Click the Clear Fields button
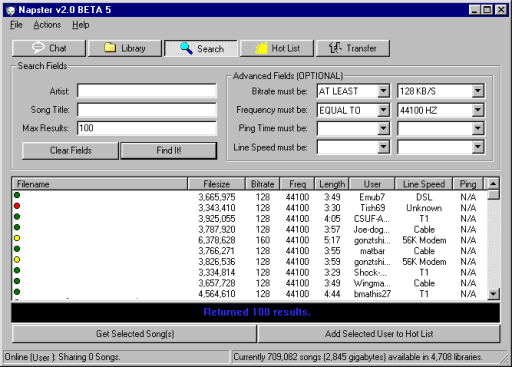 (x=70, y=151)
